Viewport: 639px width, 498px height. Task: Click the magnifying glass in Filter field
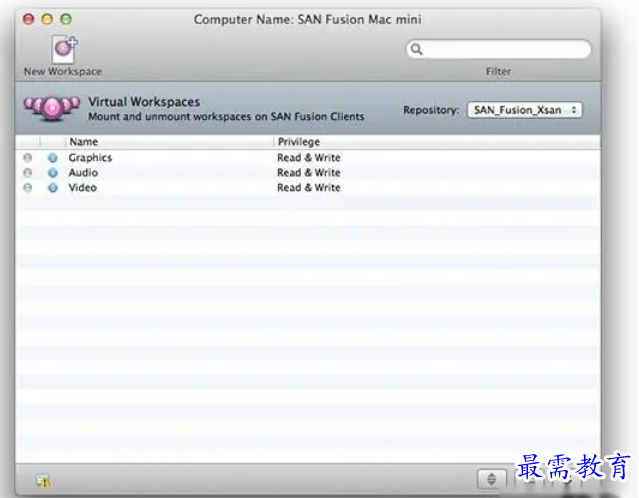416,49
